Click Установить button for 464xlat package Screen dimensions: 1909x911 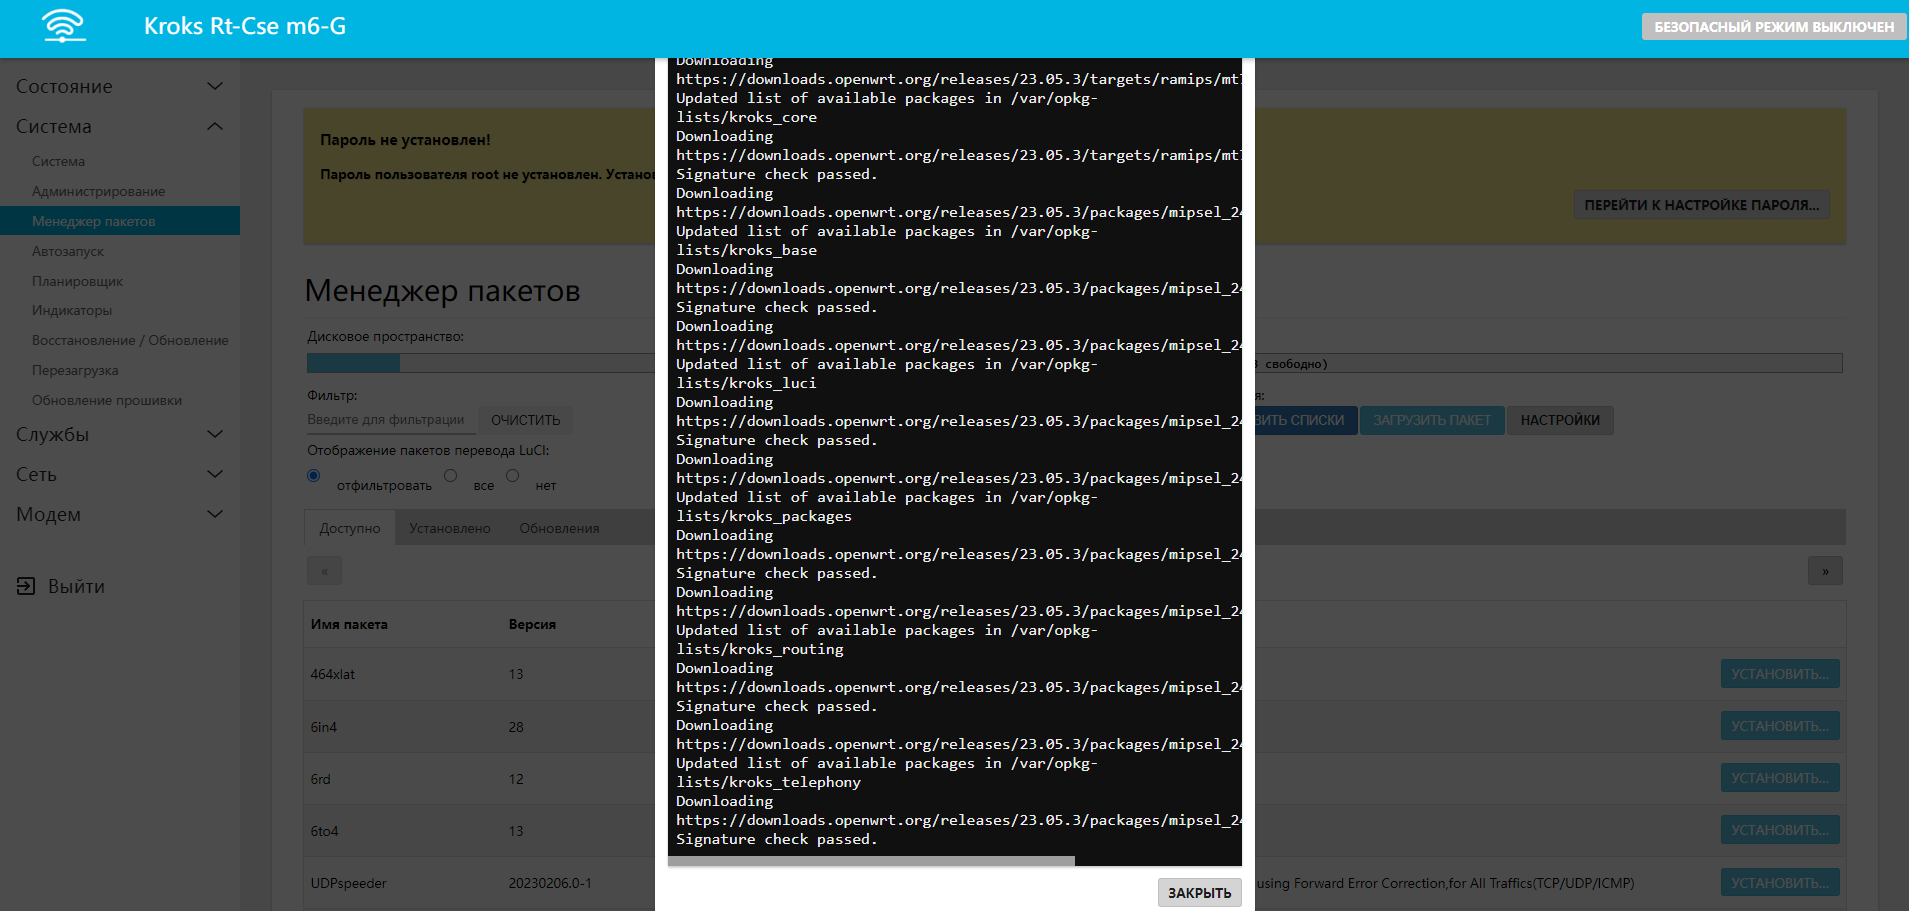pos(1779,674)
